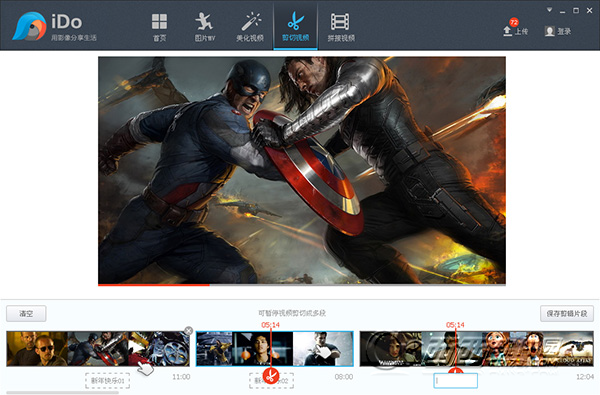Click the horizontal scrollbar under the clips
This screenshot has width=600, height=395.
tap(63, 393)
